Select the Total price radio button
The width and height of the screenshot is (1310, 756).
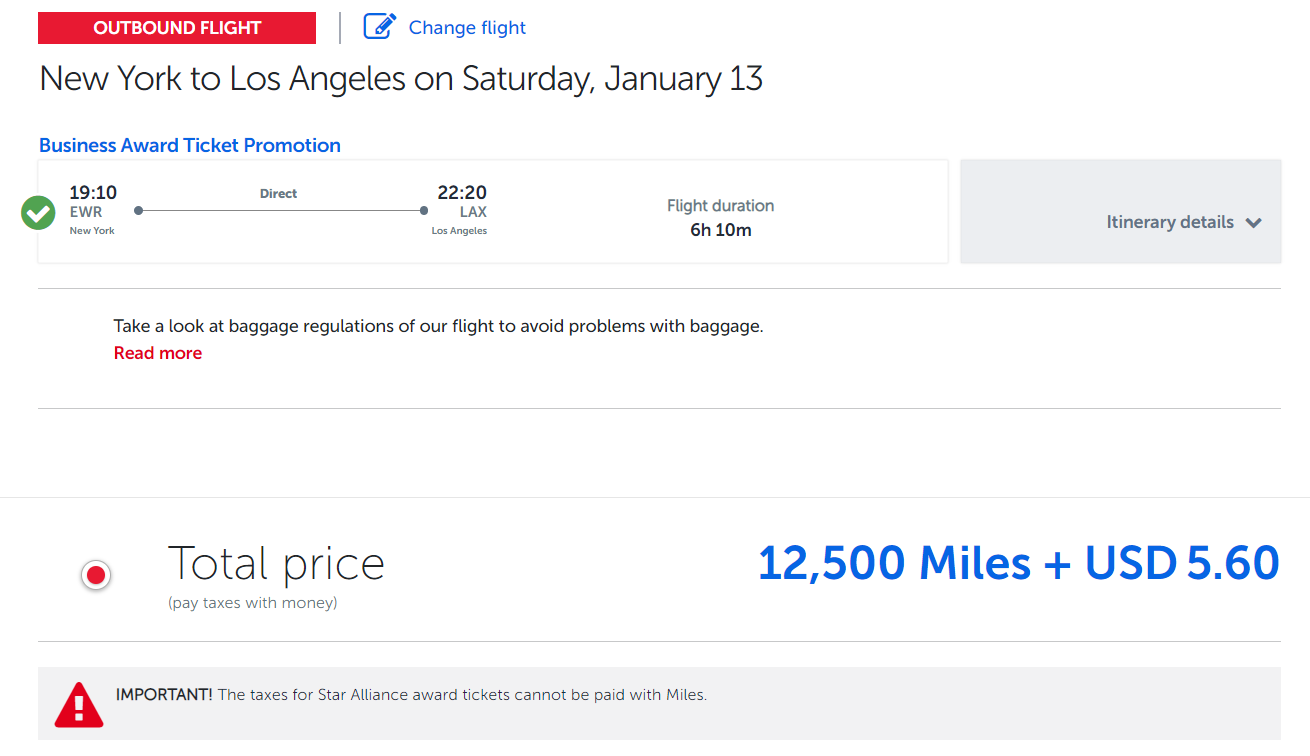96,575
